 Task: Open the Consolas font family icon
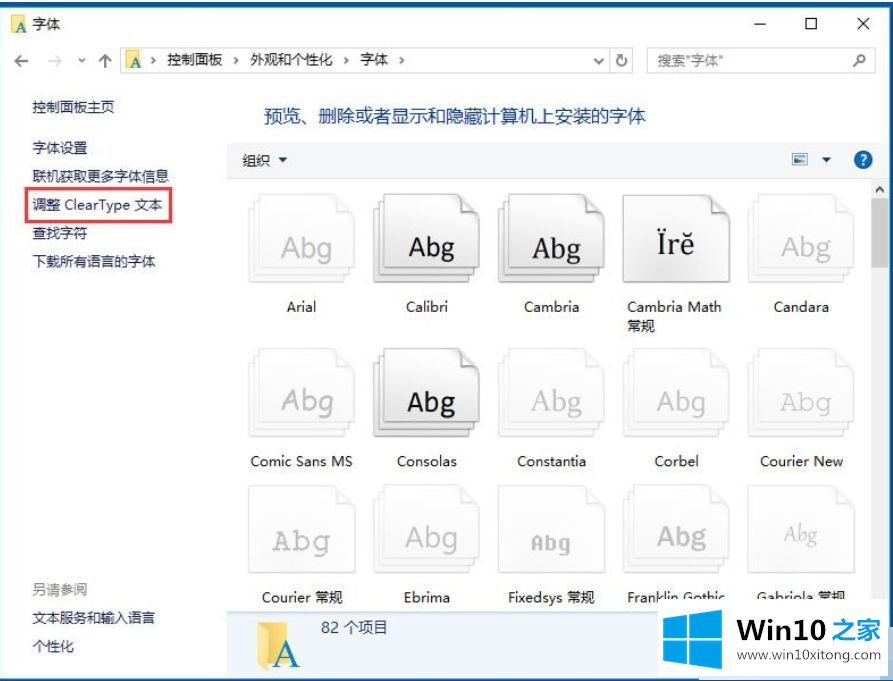pos(427,393)
